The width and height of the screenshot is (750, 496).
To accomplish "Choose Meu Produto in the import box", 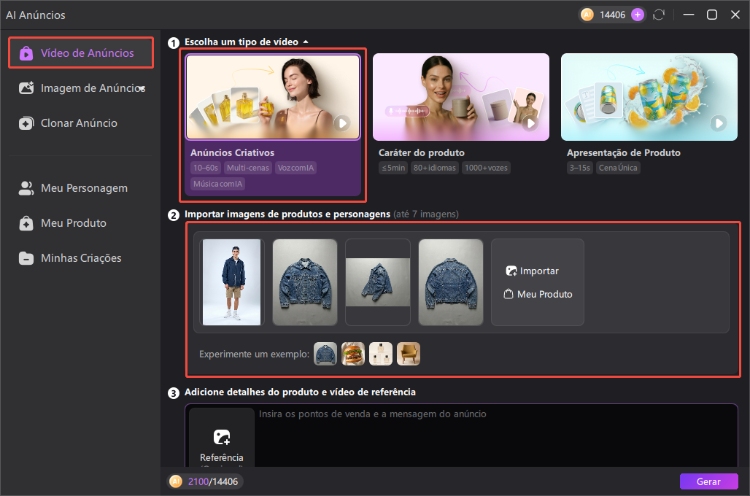I will (538, 294).
